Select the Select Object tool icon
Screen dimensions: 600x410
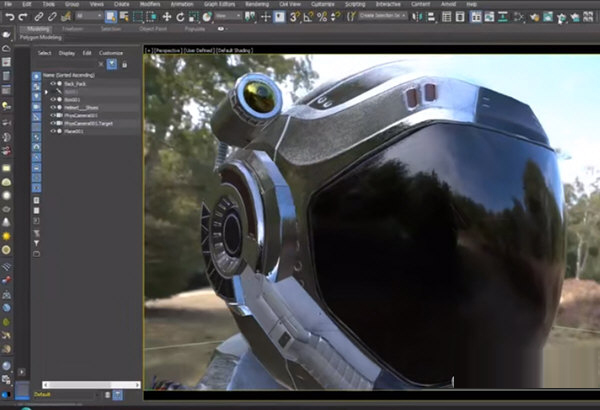tap(111, 17)
